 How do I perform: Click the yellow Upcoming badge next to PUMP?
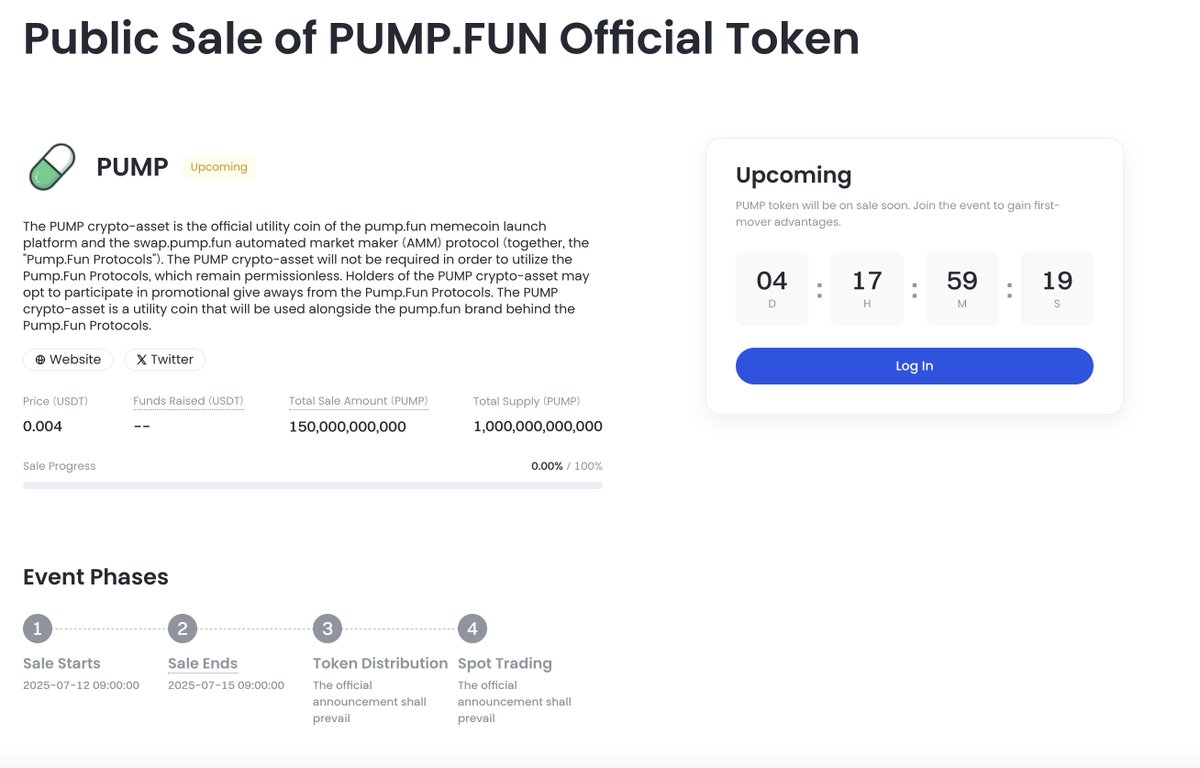[217, 167]
